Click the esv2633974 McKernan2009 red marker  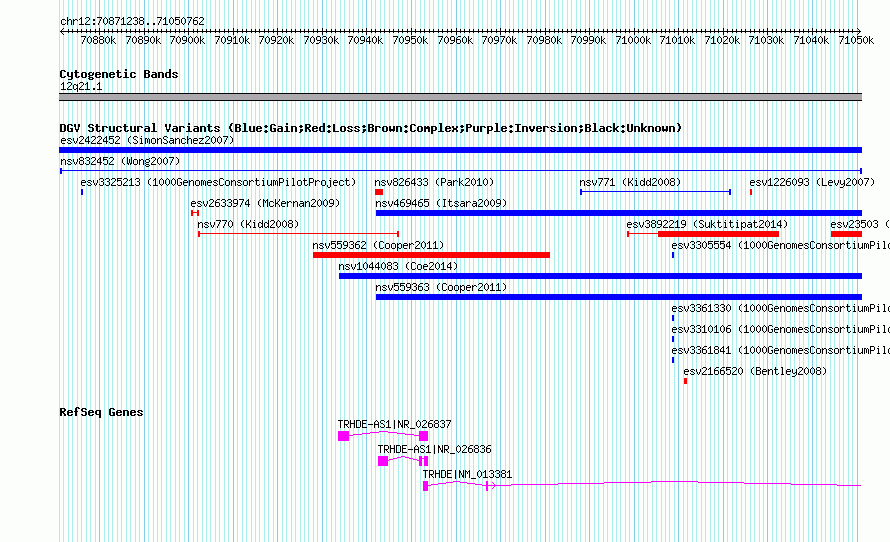click(195, 213)
